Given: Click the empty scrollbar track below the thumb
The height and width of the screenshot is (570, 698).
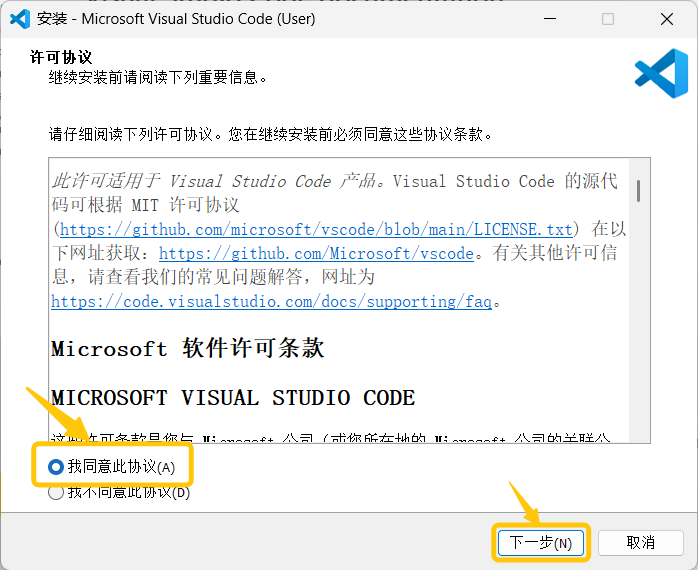Looking at the screenshot, I should pos(638,330).
